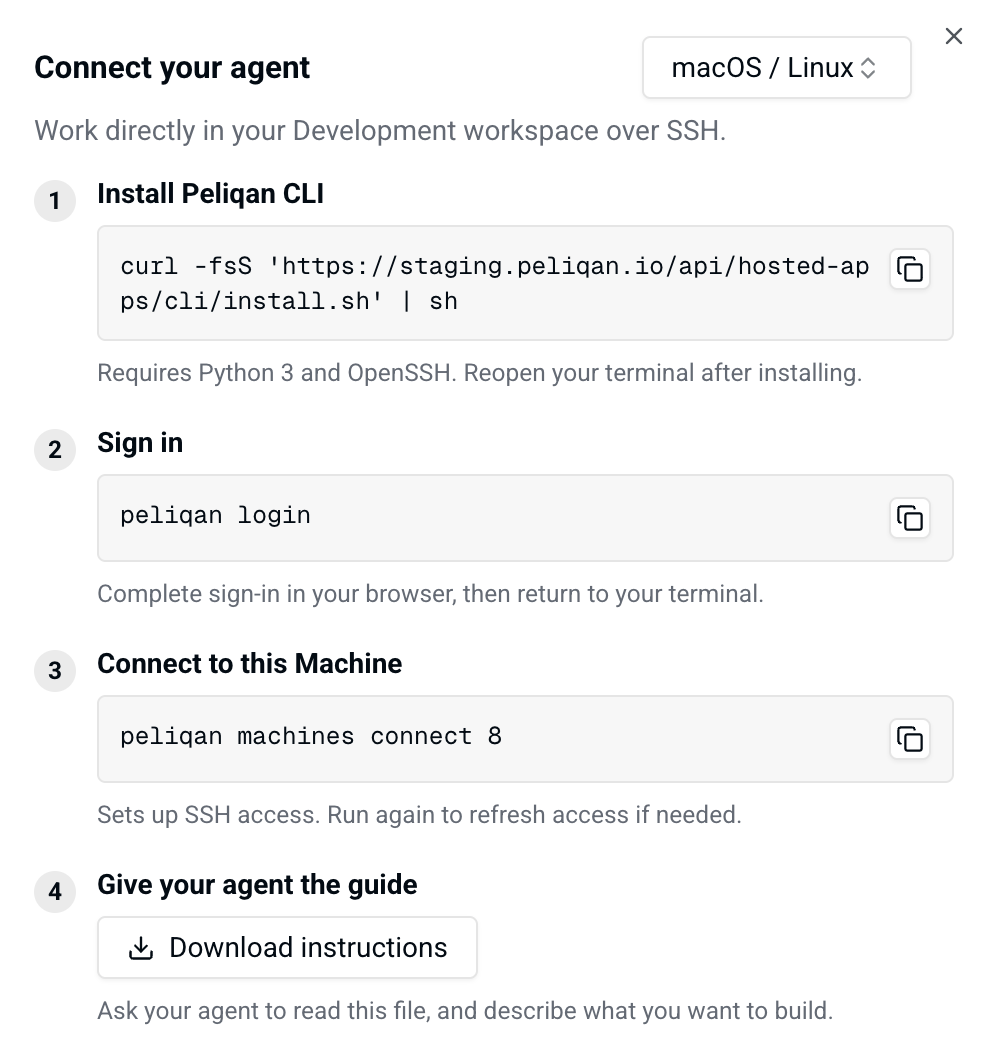Click the Download instructions button

287,948
